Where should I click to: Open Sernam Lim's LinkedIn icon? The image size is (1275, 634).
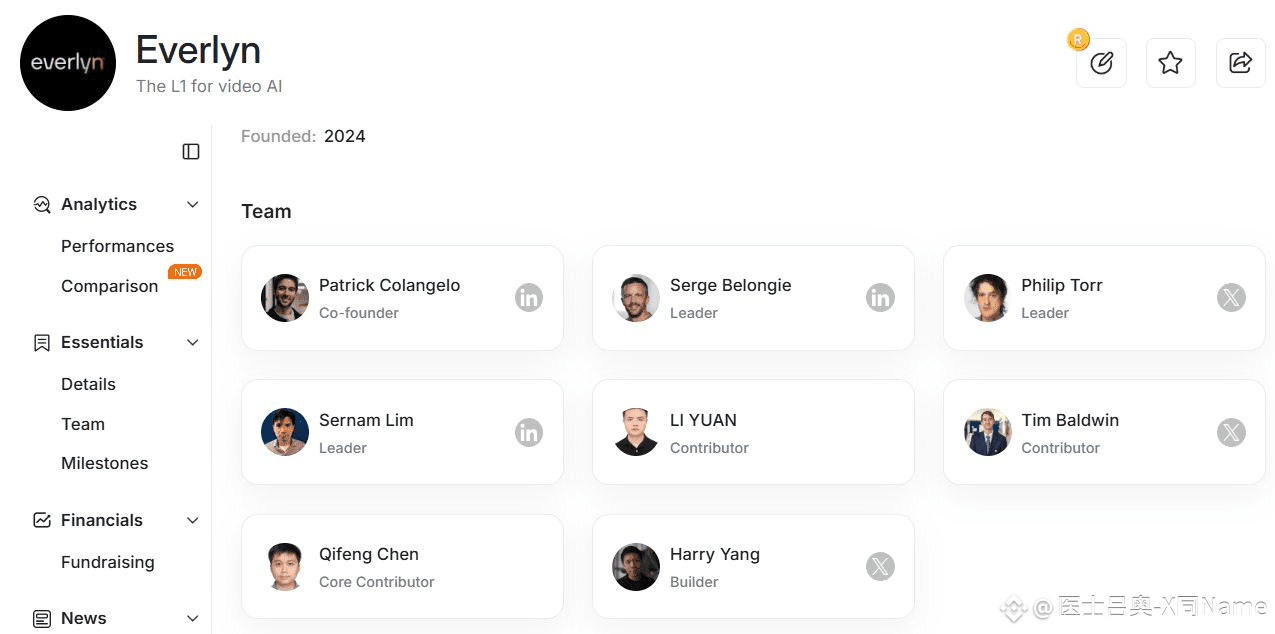point(529,432)
